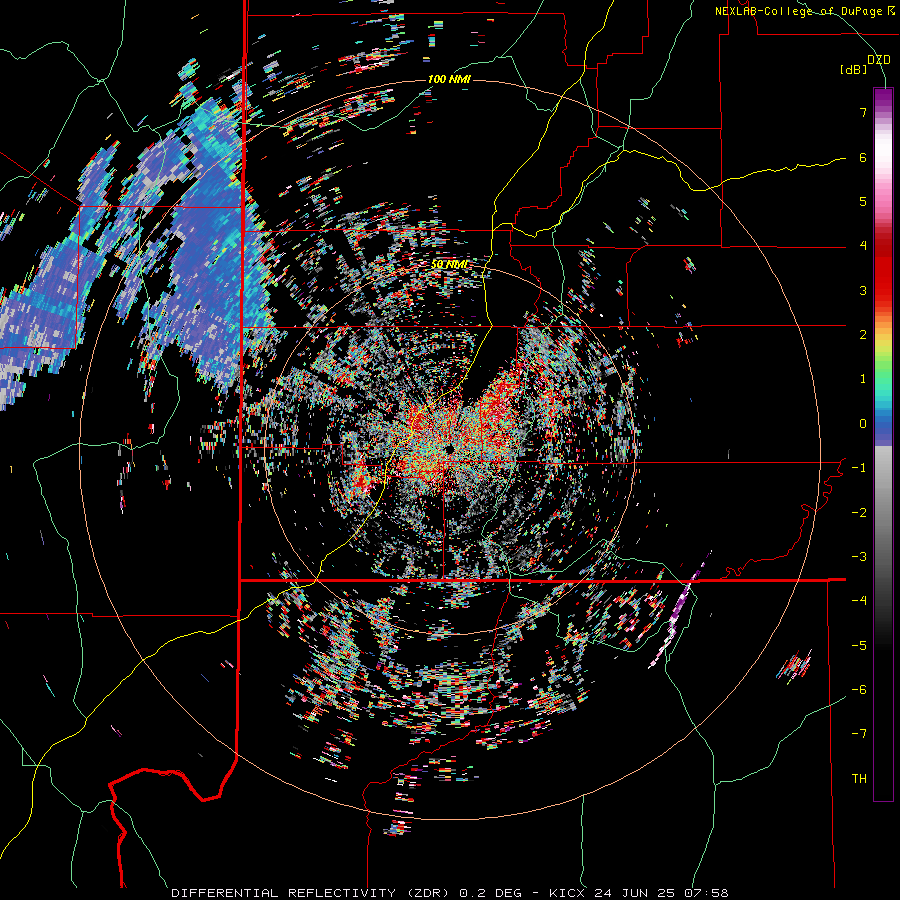Click the DIFFERENTIAL REFLECTIVITY (ZDR) caption text
The width and height of the screenshot is (900, 900).
coord(313,893)
